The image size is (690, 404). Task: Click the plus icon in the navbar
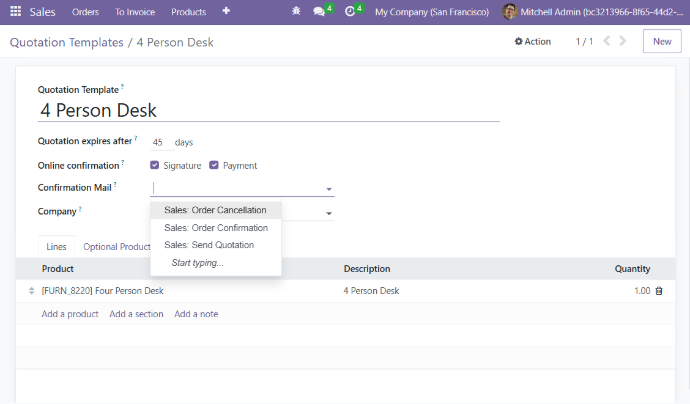tap(226, 12)
